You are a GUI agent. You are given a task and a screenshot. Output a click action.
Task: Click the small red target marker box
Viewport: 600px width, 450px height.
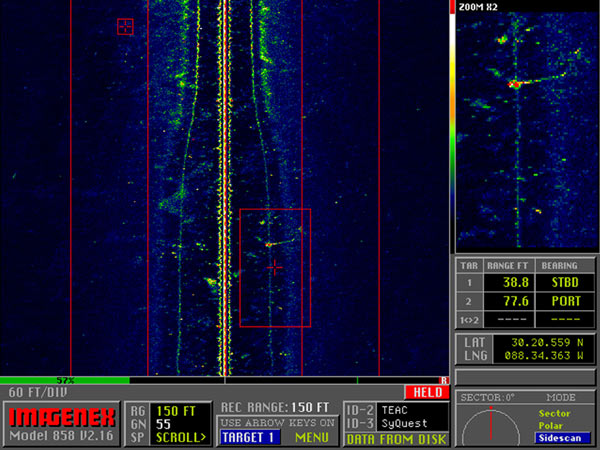pos(125,27)
